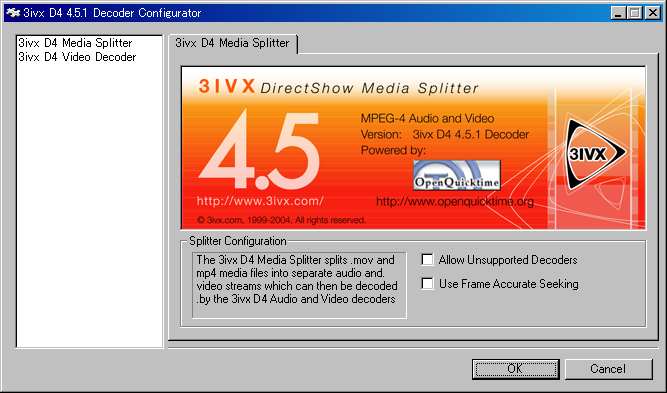Enable Allow Unsupported Decoders checkbox
Image resolution: width=667 pixels, height=393 pixels.
(x=427, y=259)
